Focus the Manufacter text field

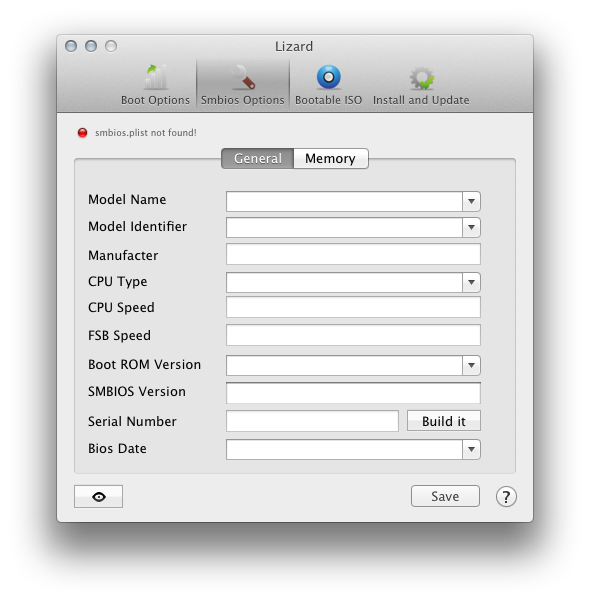tap(353, 254)
